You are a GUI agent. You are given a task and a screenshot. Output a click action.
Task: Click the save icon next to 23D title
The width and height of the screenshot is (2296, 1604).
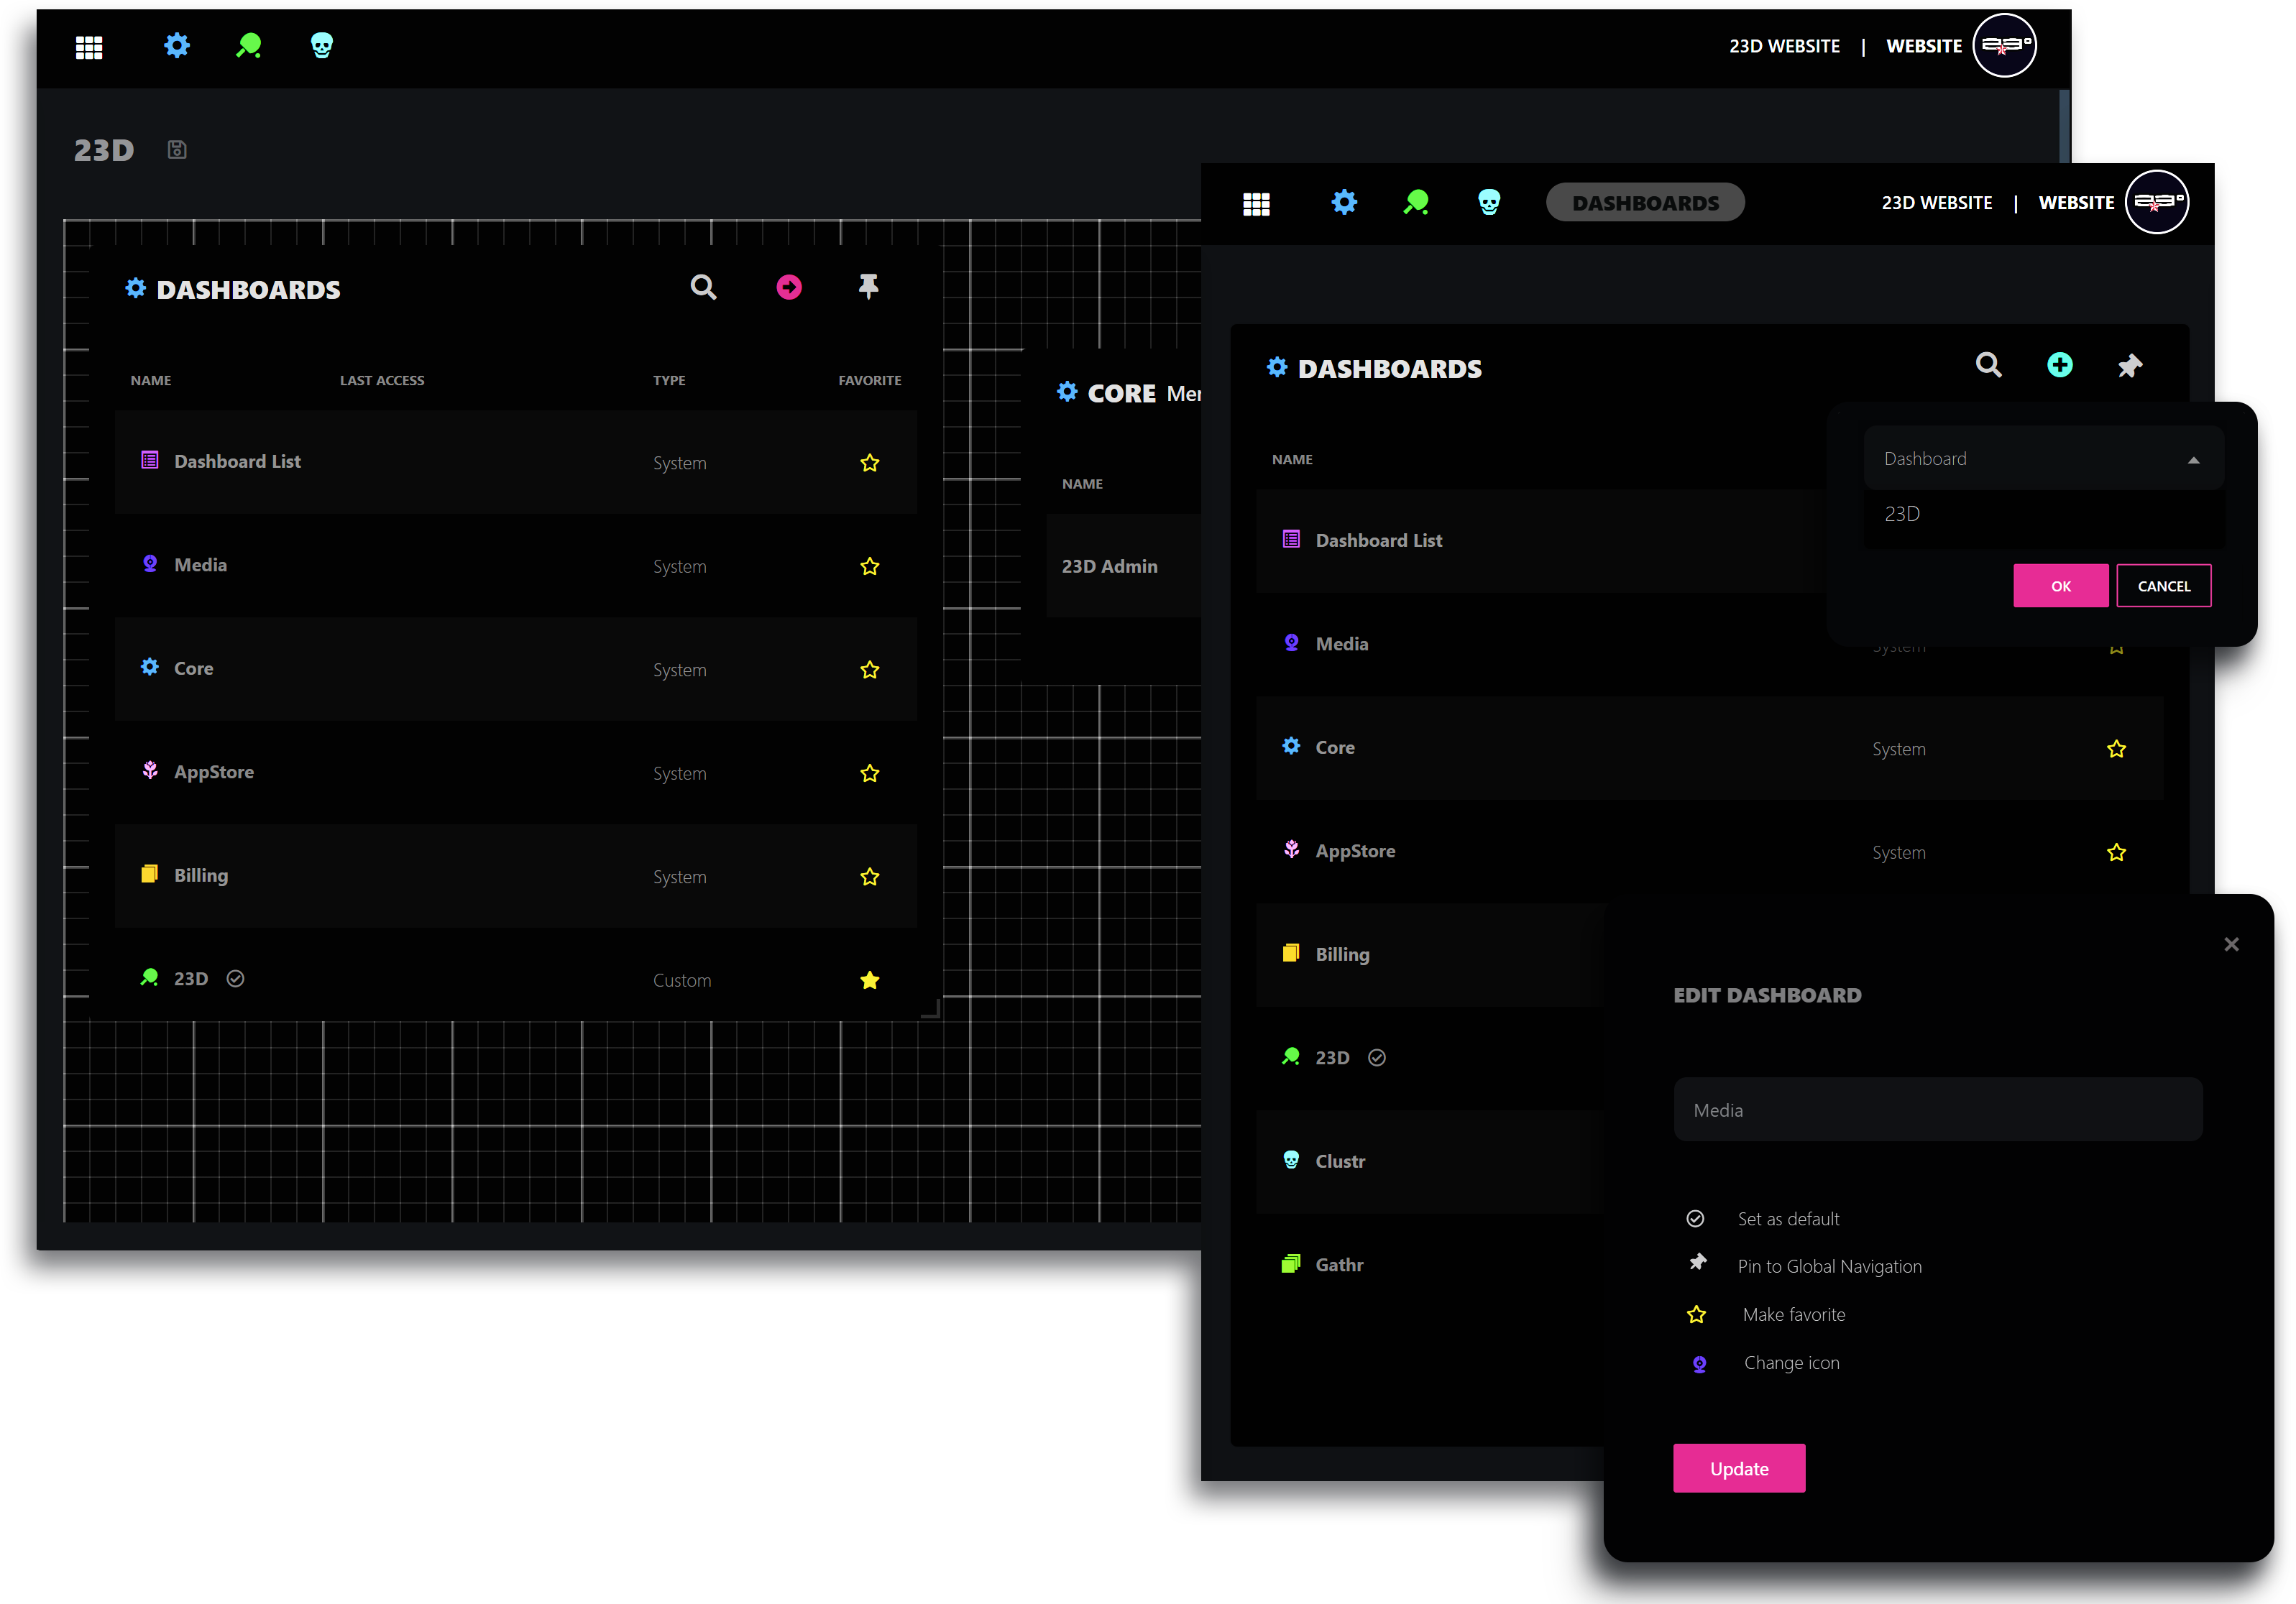coord(177,150)
